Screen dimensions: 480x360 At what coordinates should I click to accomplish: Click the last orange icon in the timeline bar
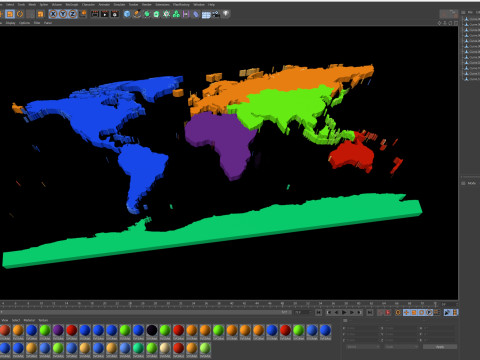point(455,312)
